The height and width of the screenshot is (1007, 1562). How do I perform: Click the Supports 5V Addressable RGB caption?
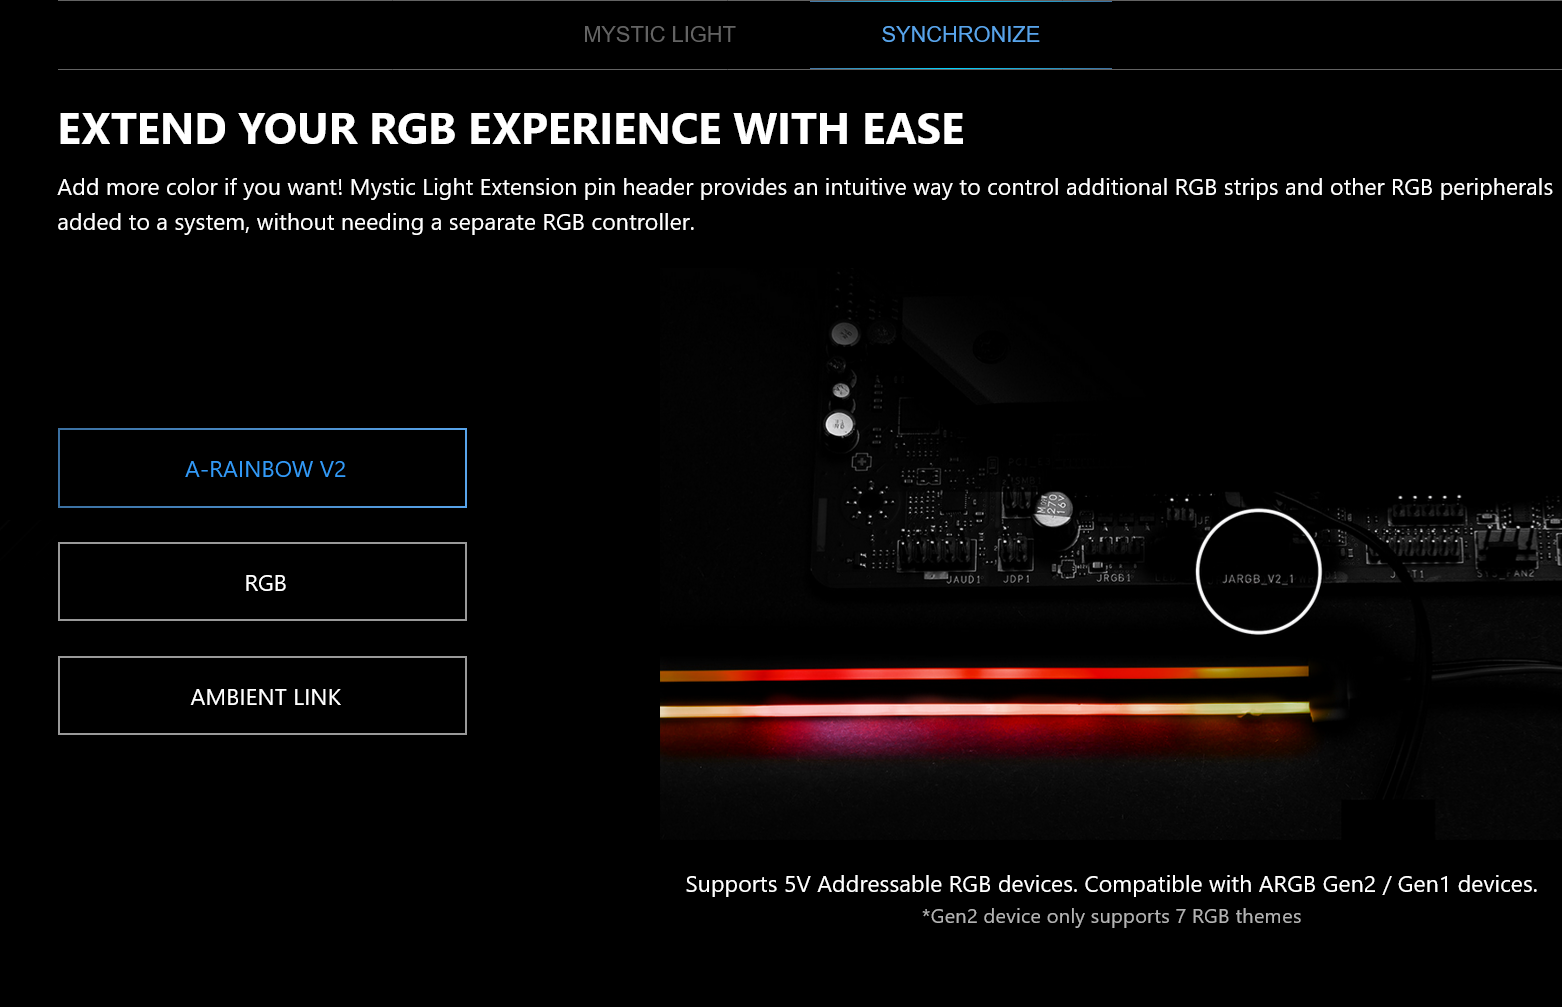[1110, 884]
